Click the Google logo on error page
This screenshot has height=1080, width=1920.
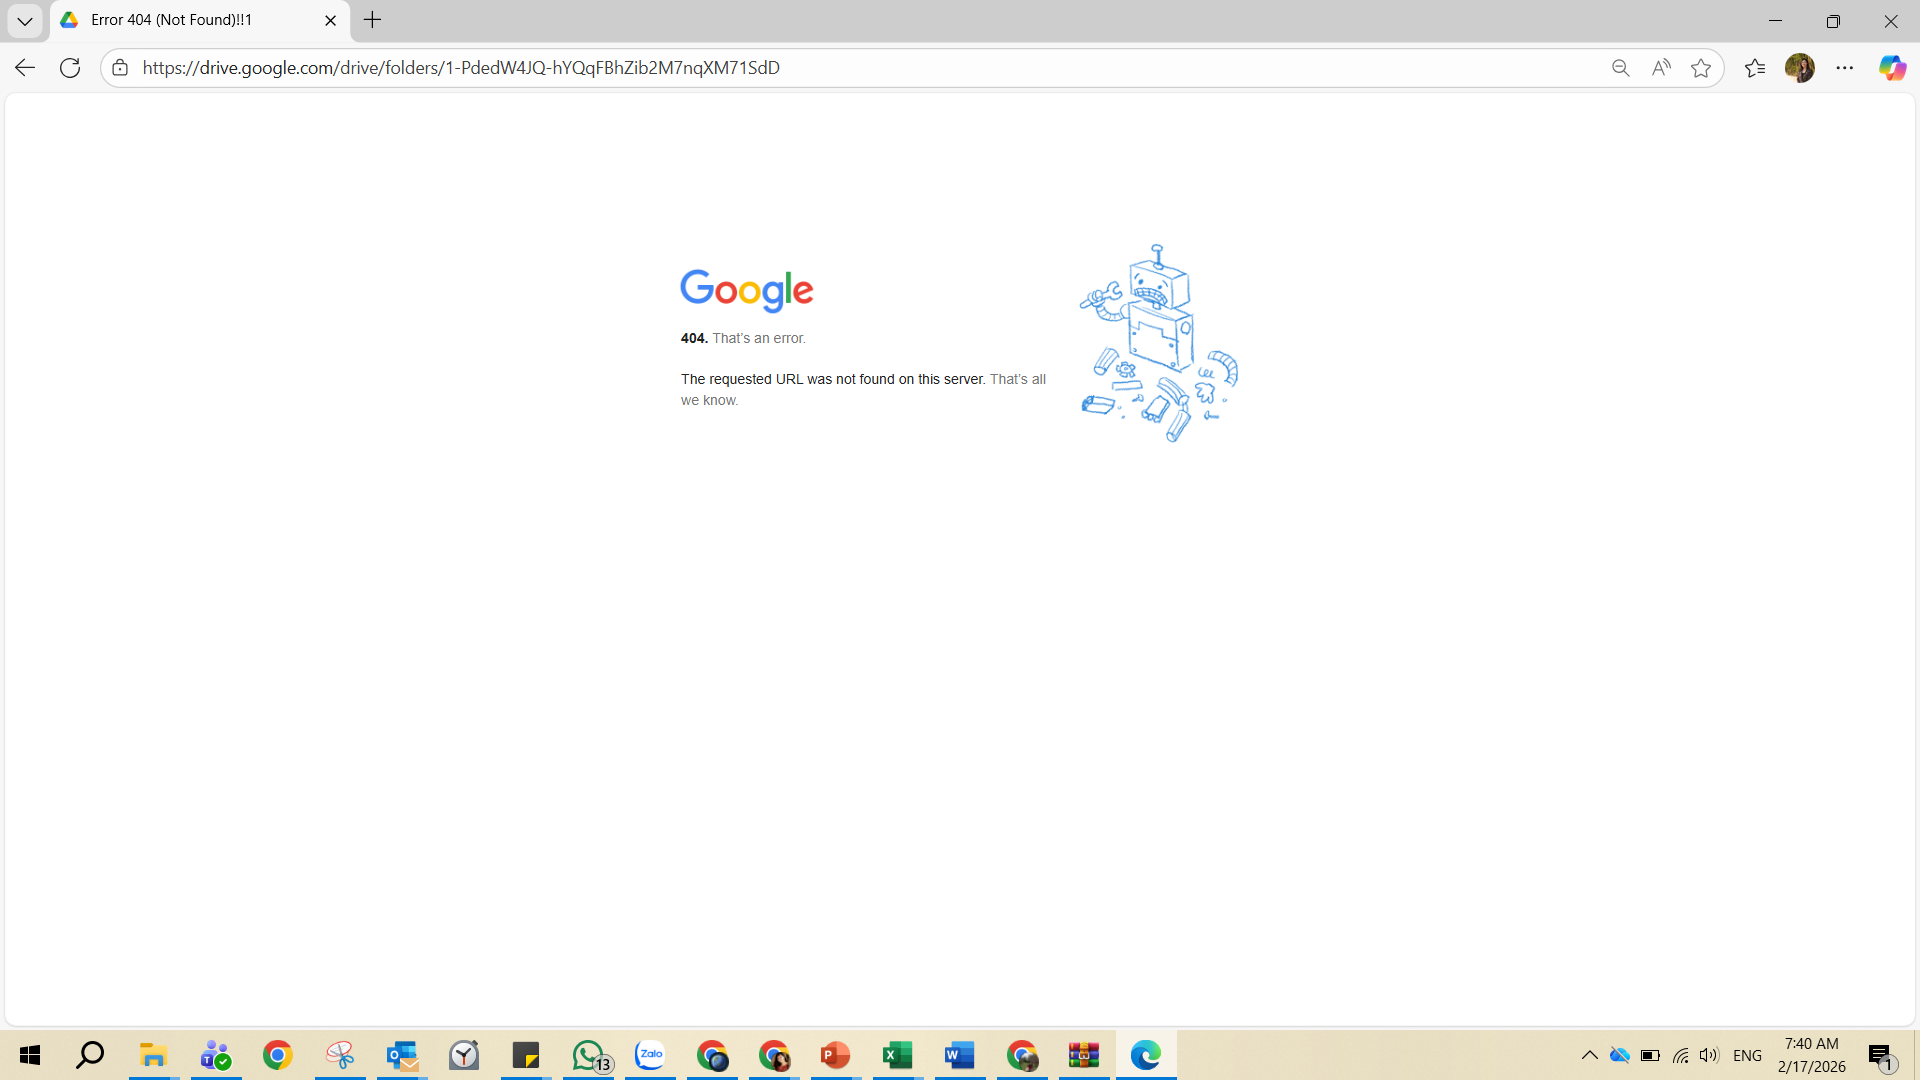point(747,290)
